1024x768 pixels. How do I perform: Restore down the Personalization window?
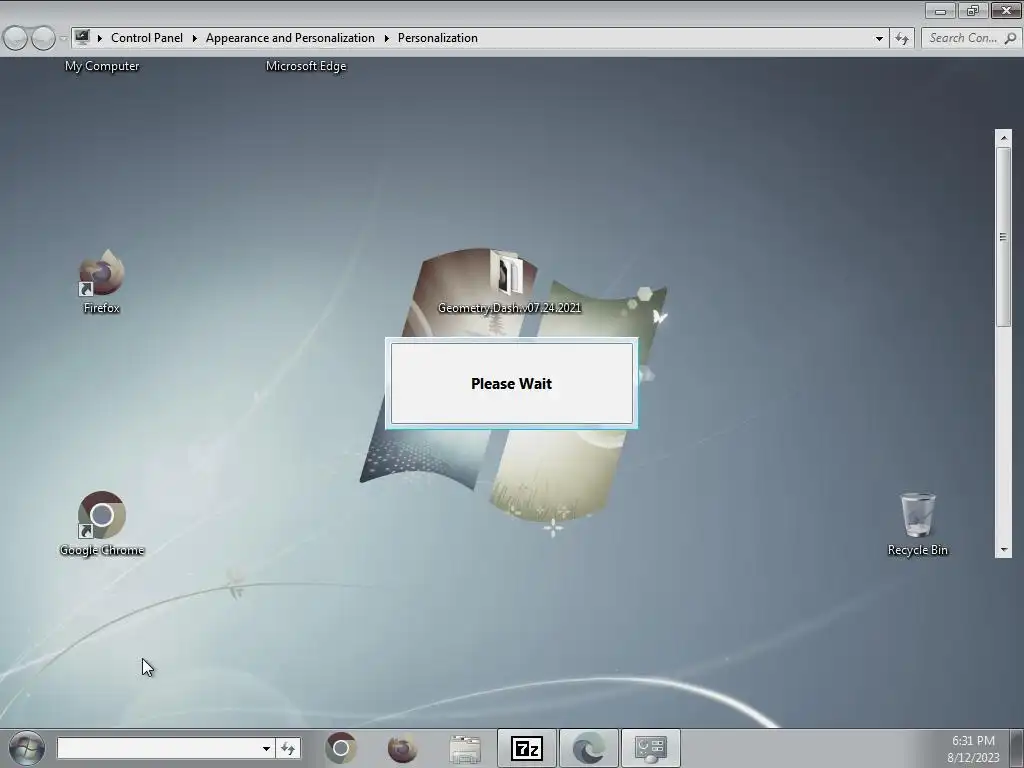pyautogui.click(x=973, y=10)
